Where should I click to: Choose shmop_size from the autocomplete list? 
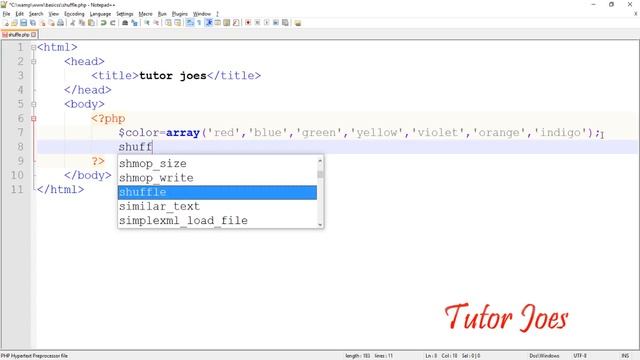(x=217, y=164)
